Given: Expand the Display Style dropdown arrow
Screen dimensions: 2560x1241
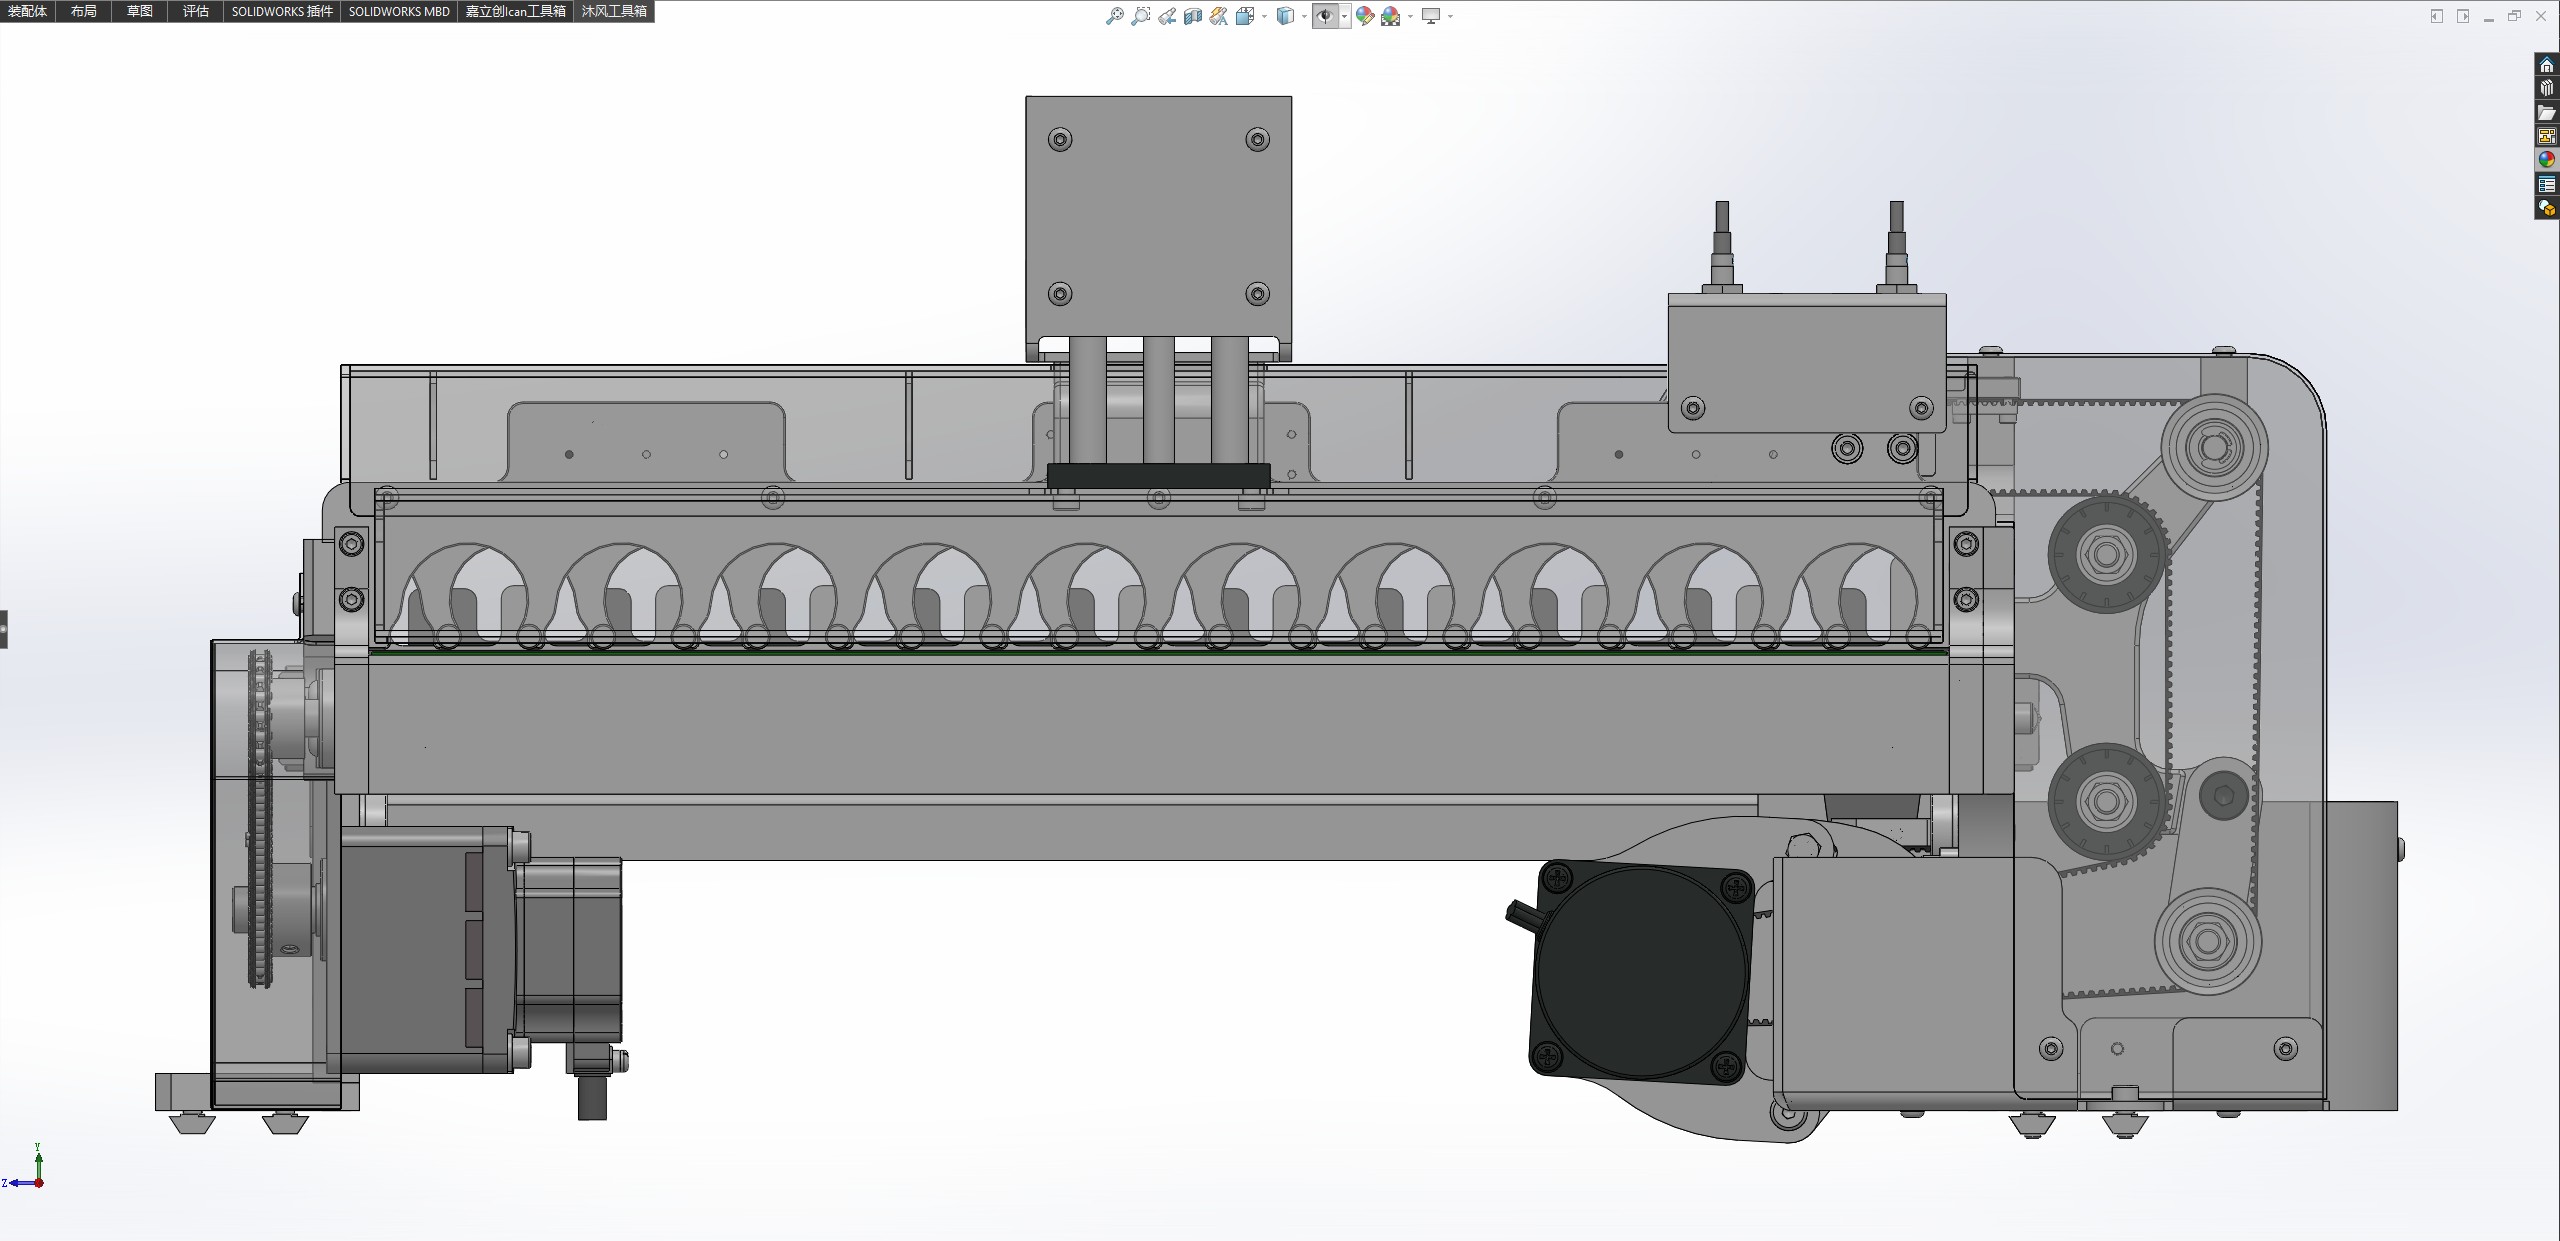Looking at the screenshot, I should click(x=1304, y=16).
